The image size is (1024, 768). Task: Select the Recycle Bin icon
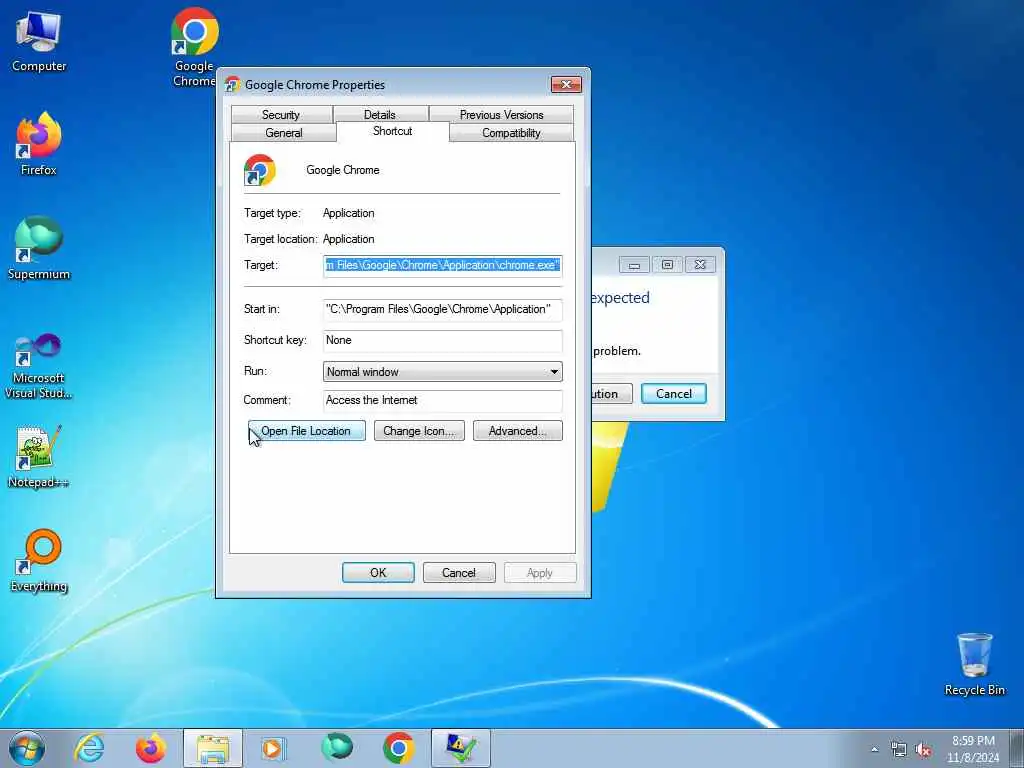click(x=974, y=664)
